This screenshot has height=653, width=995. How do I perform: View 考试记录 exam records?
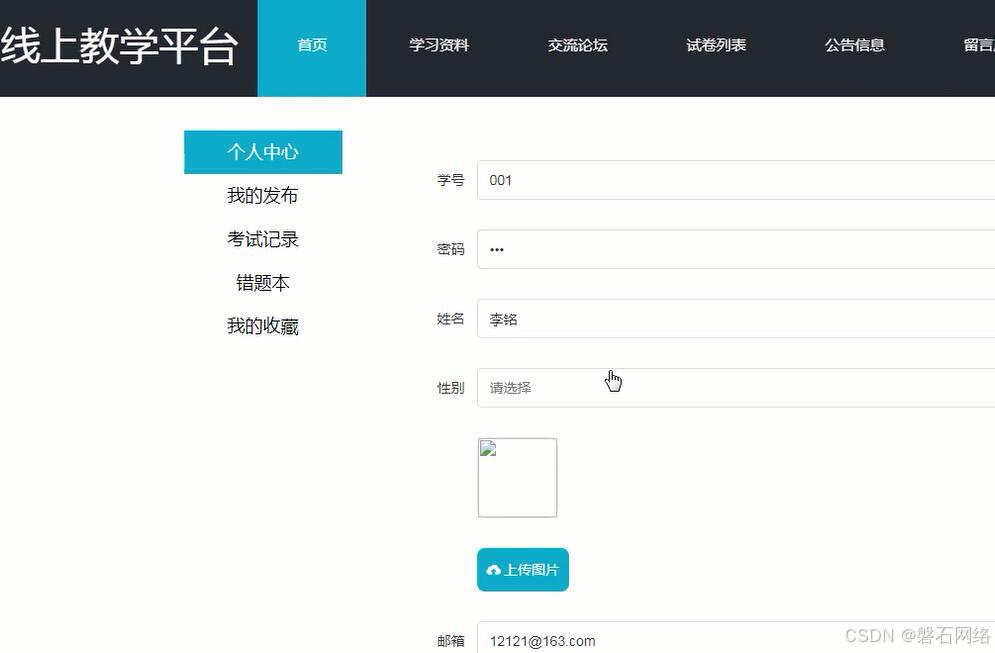pyautogui.click(x=262, y=239)
